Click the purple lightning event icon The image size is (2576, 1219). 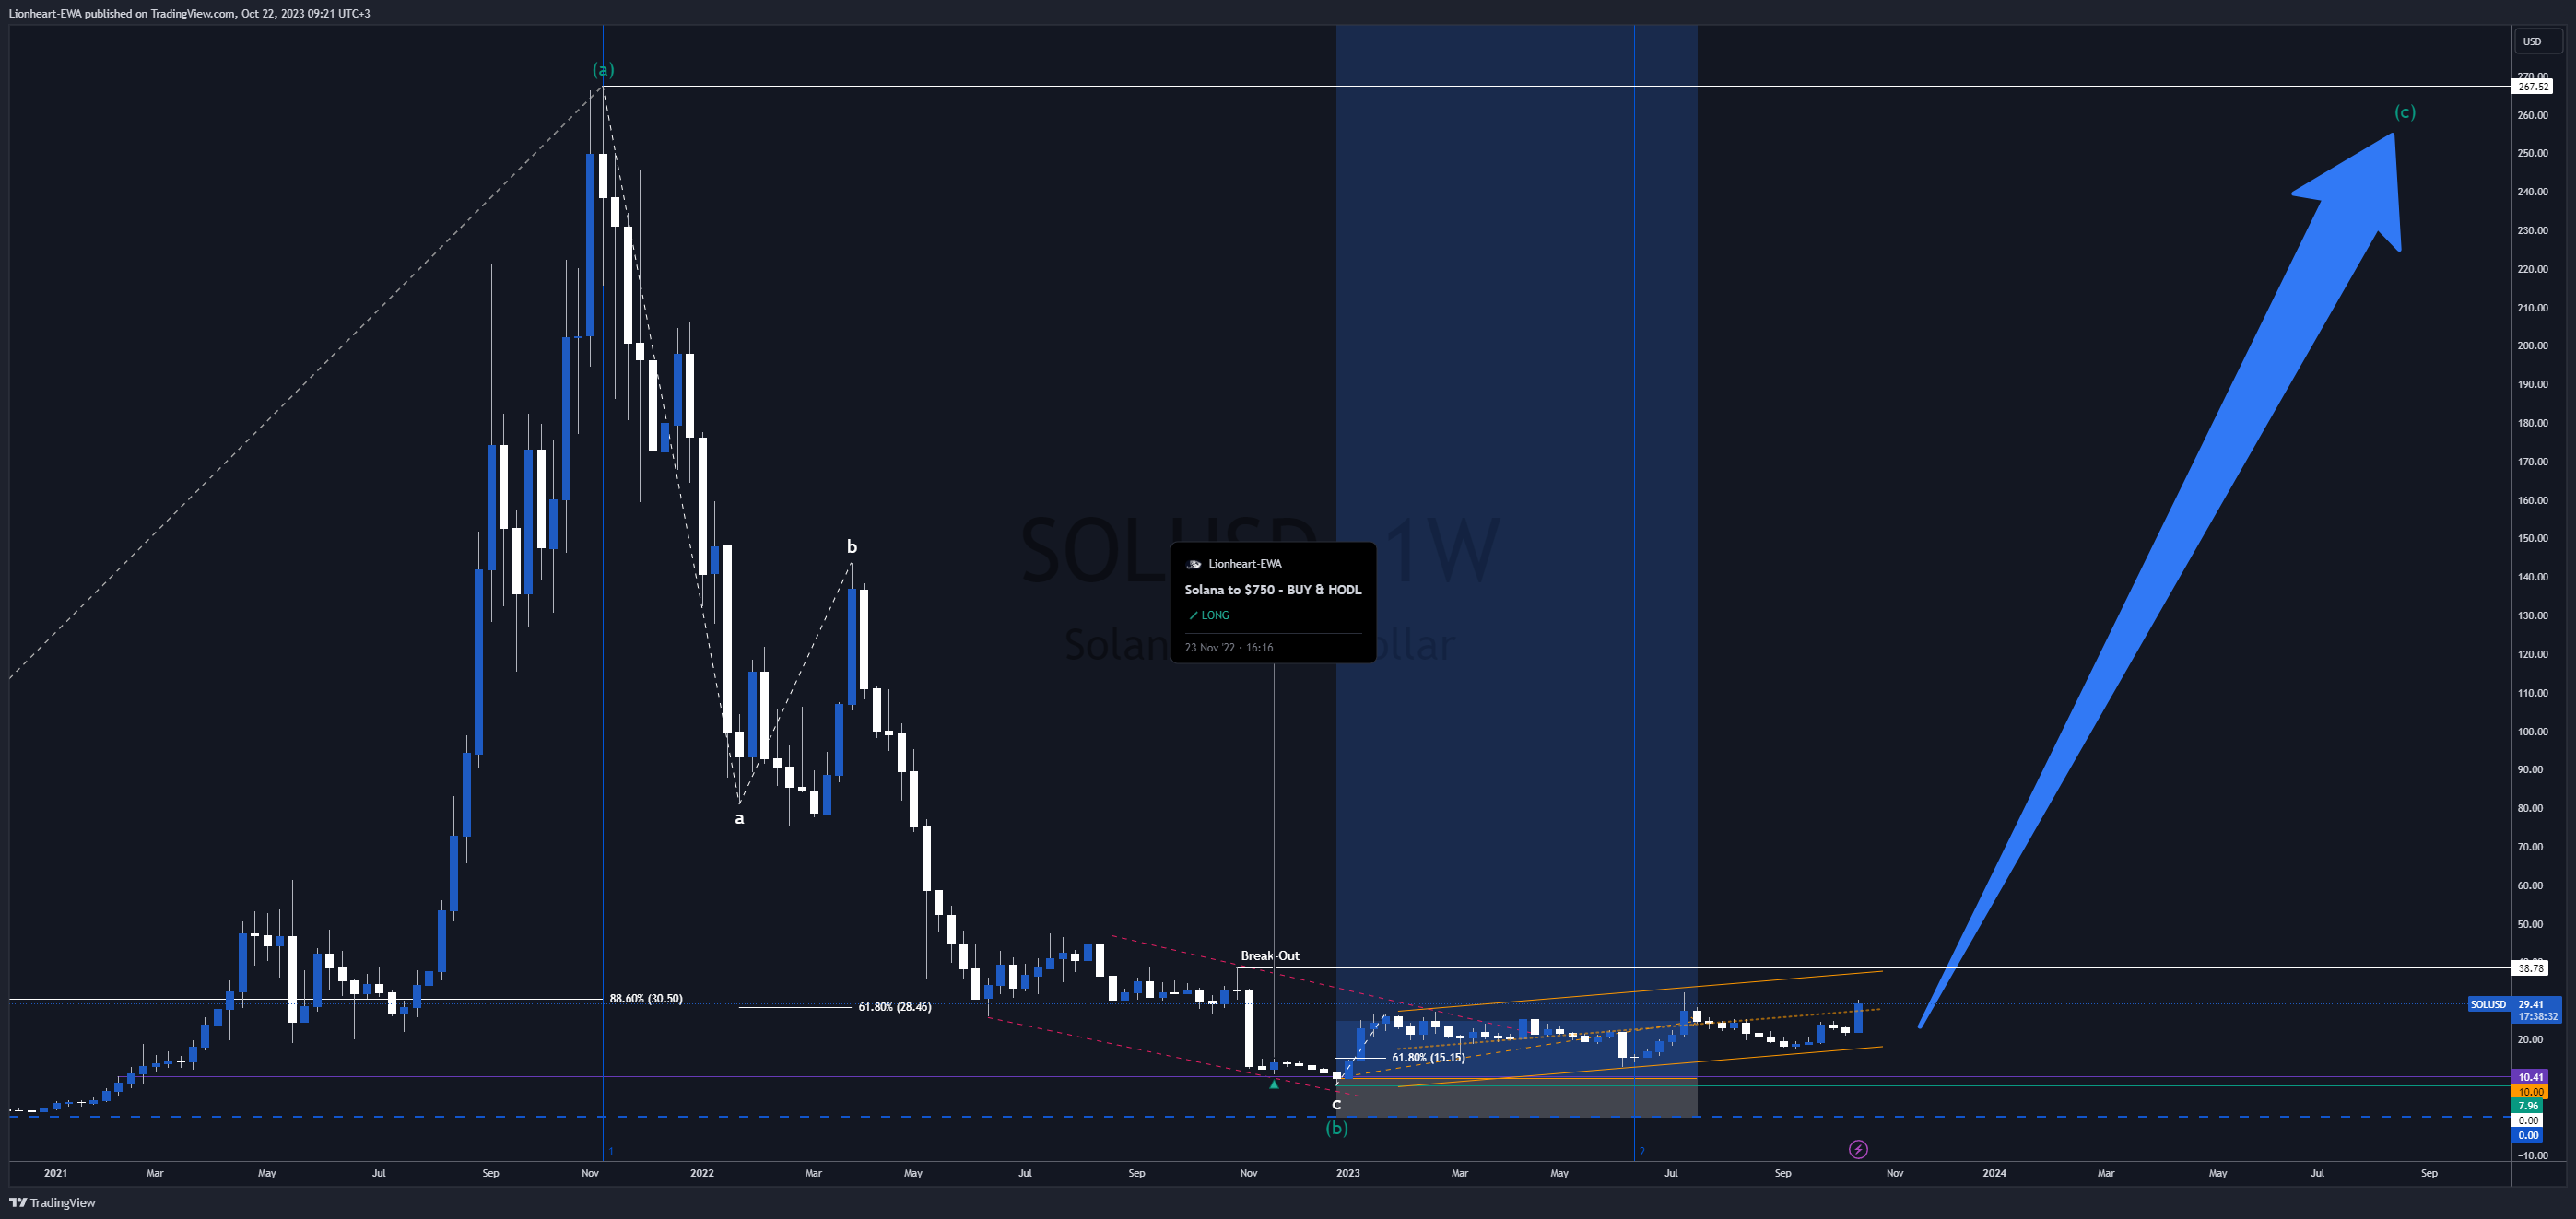1857,1149
